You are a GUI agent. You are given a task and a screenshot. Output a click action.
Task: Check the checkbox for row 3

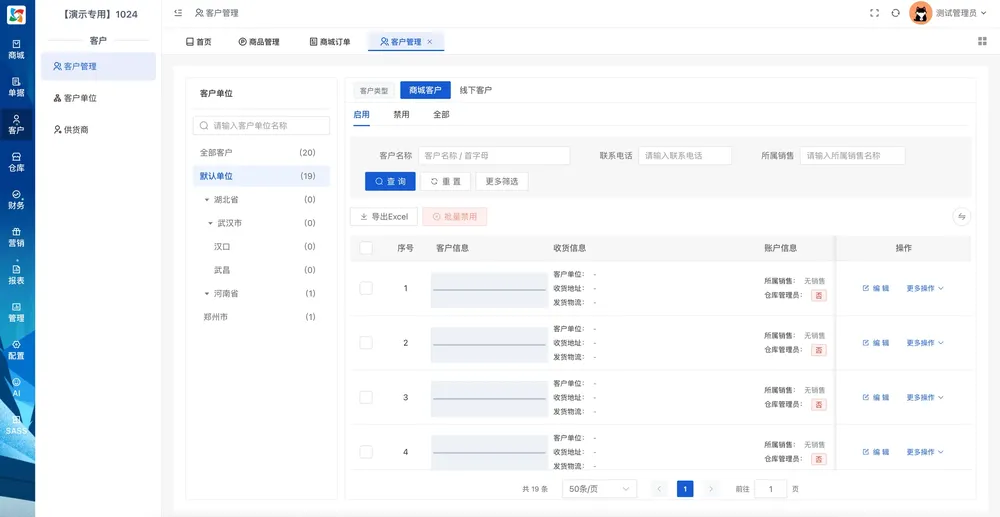pos(366,397)
